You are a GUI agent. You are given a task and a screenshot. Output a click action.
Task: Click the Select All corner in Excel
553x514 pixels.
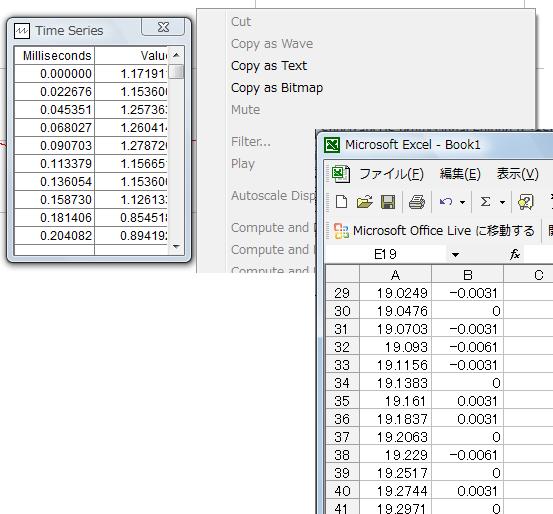[x=342, y=275]
